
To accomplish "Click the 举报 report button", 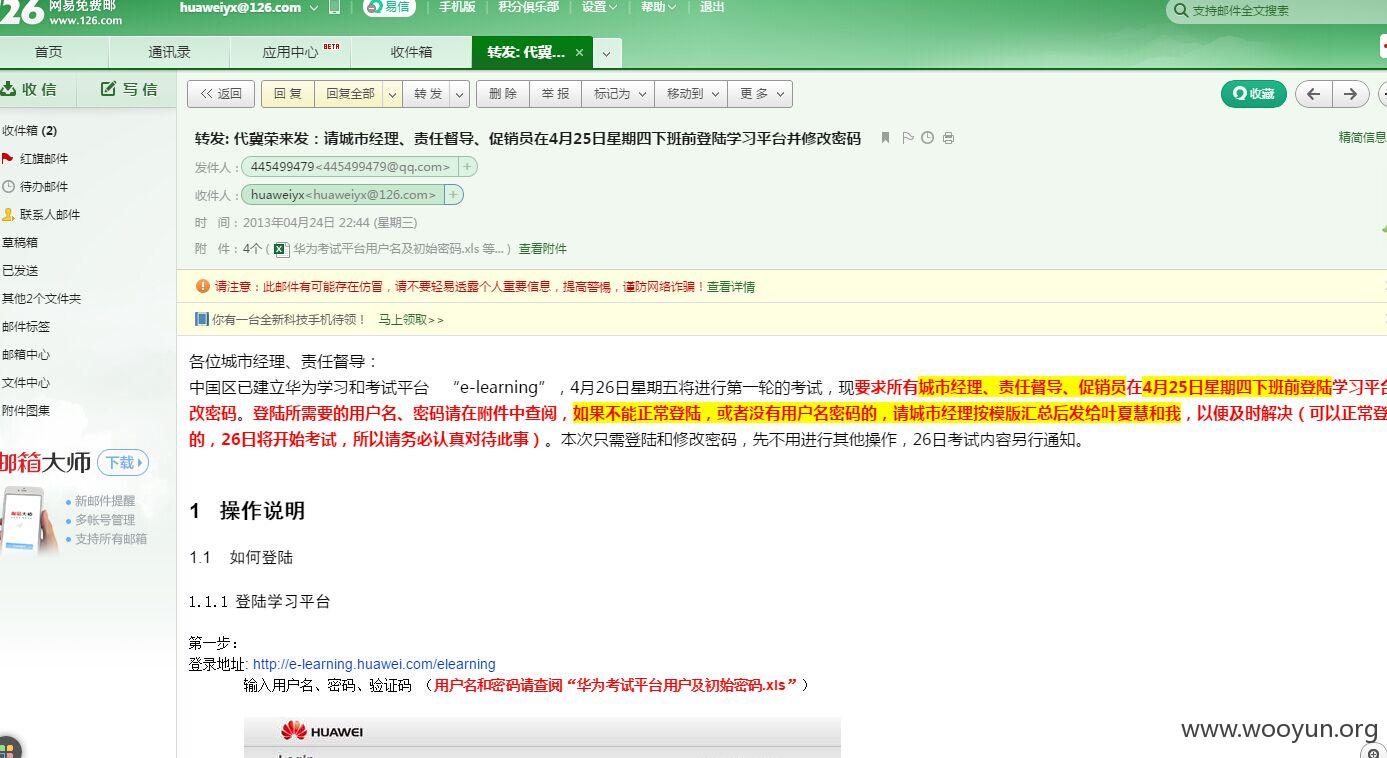I will [555, 94].
